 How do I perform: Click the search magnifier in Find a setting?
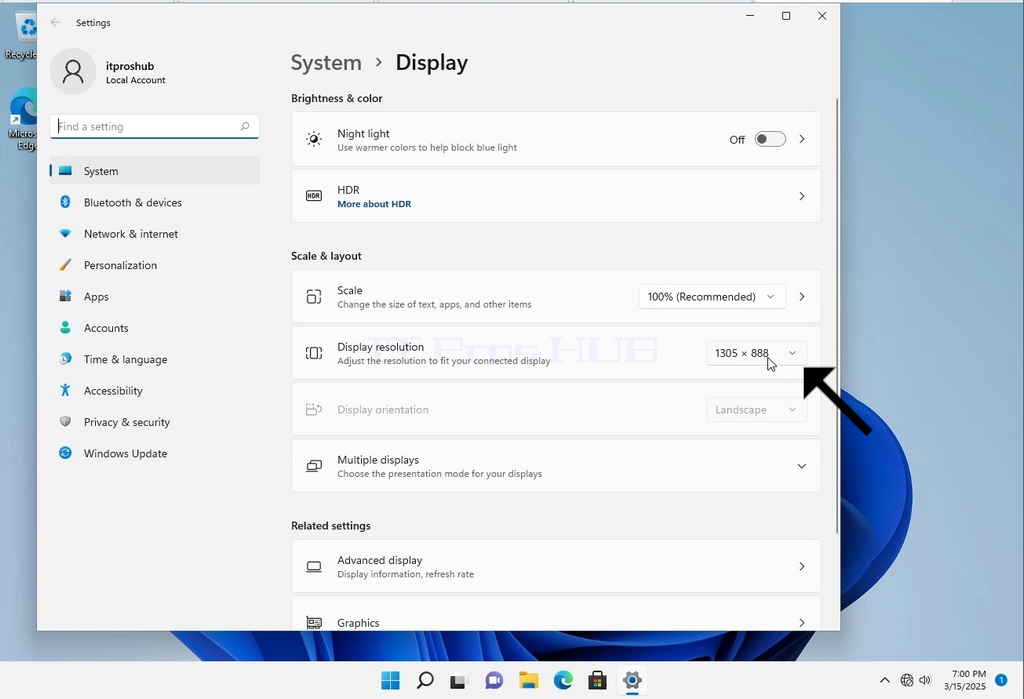(245, 126)
